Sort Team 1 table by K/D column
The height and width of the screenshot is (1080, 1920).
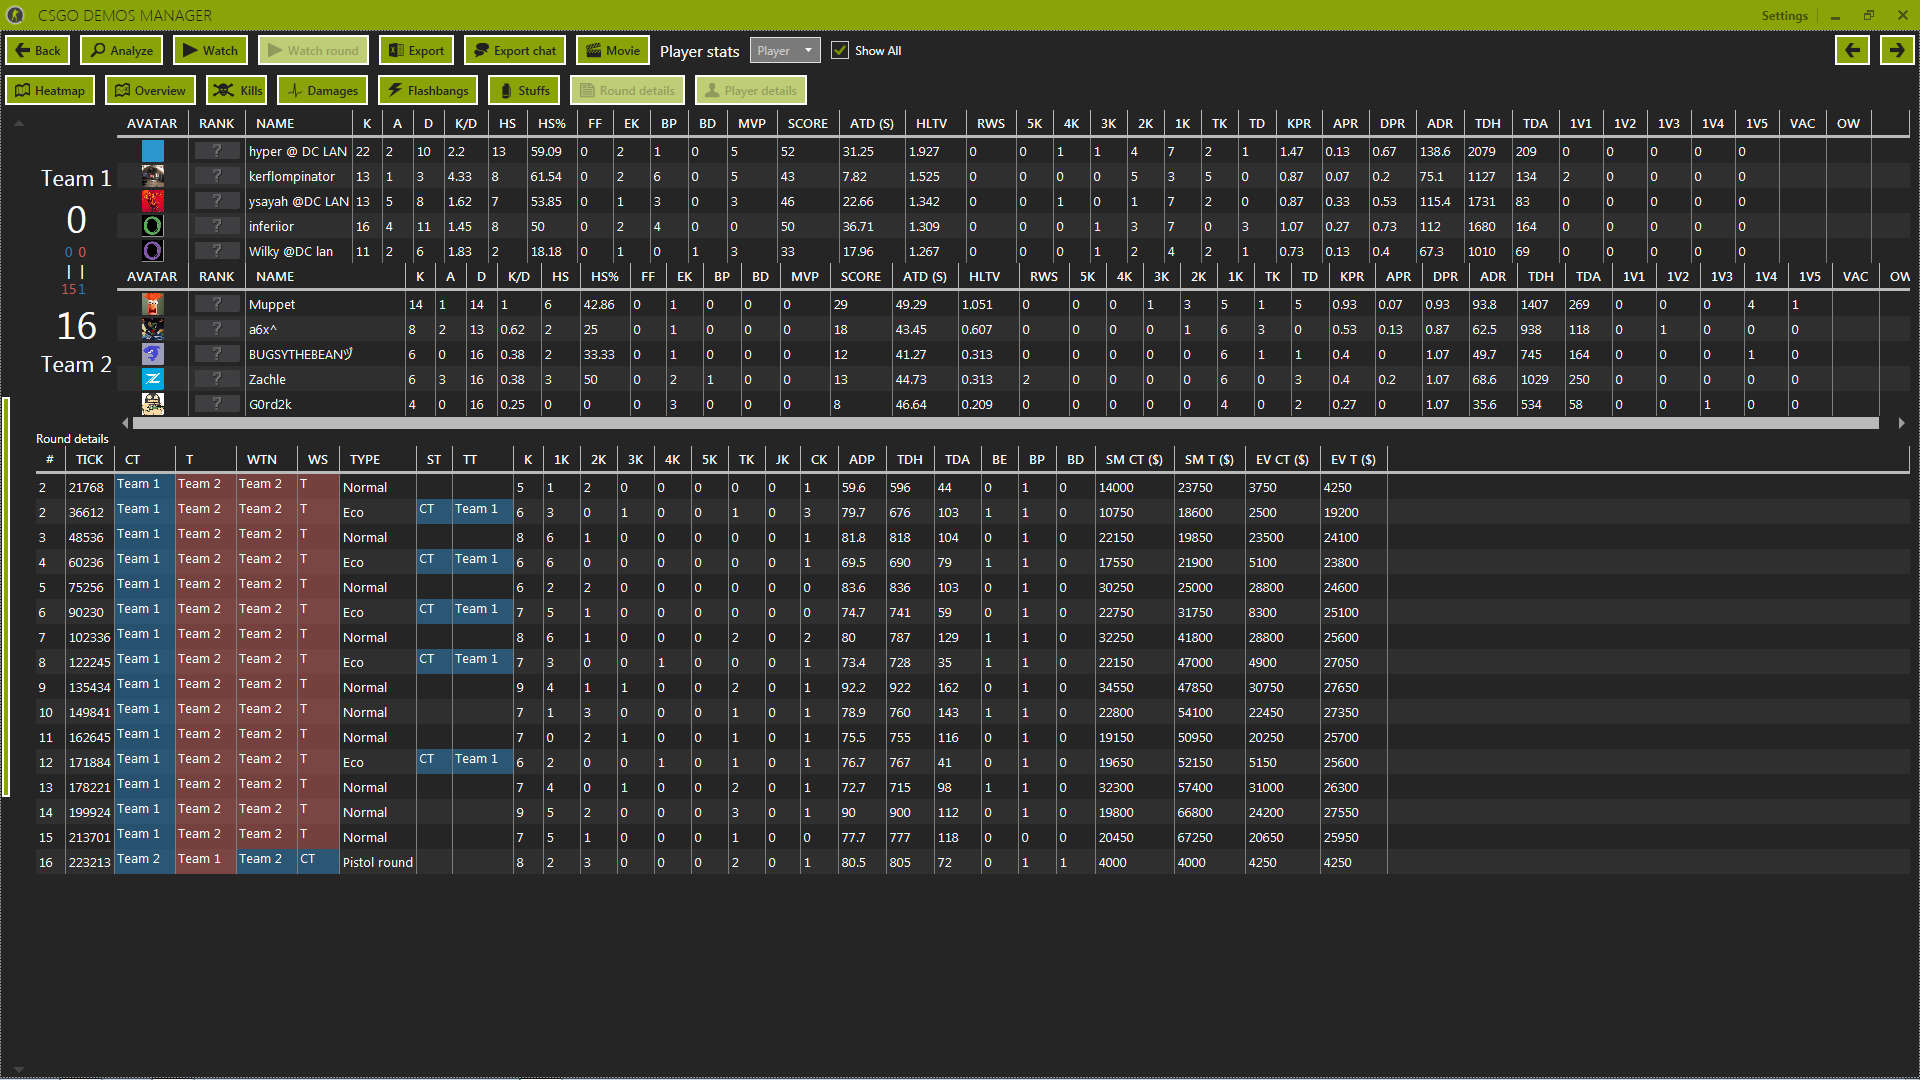point(466,123)
